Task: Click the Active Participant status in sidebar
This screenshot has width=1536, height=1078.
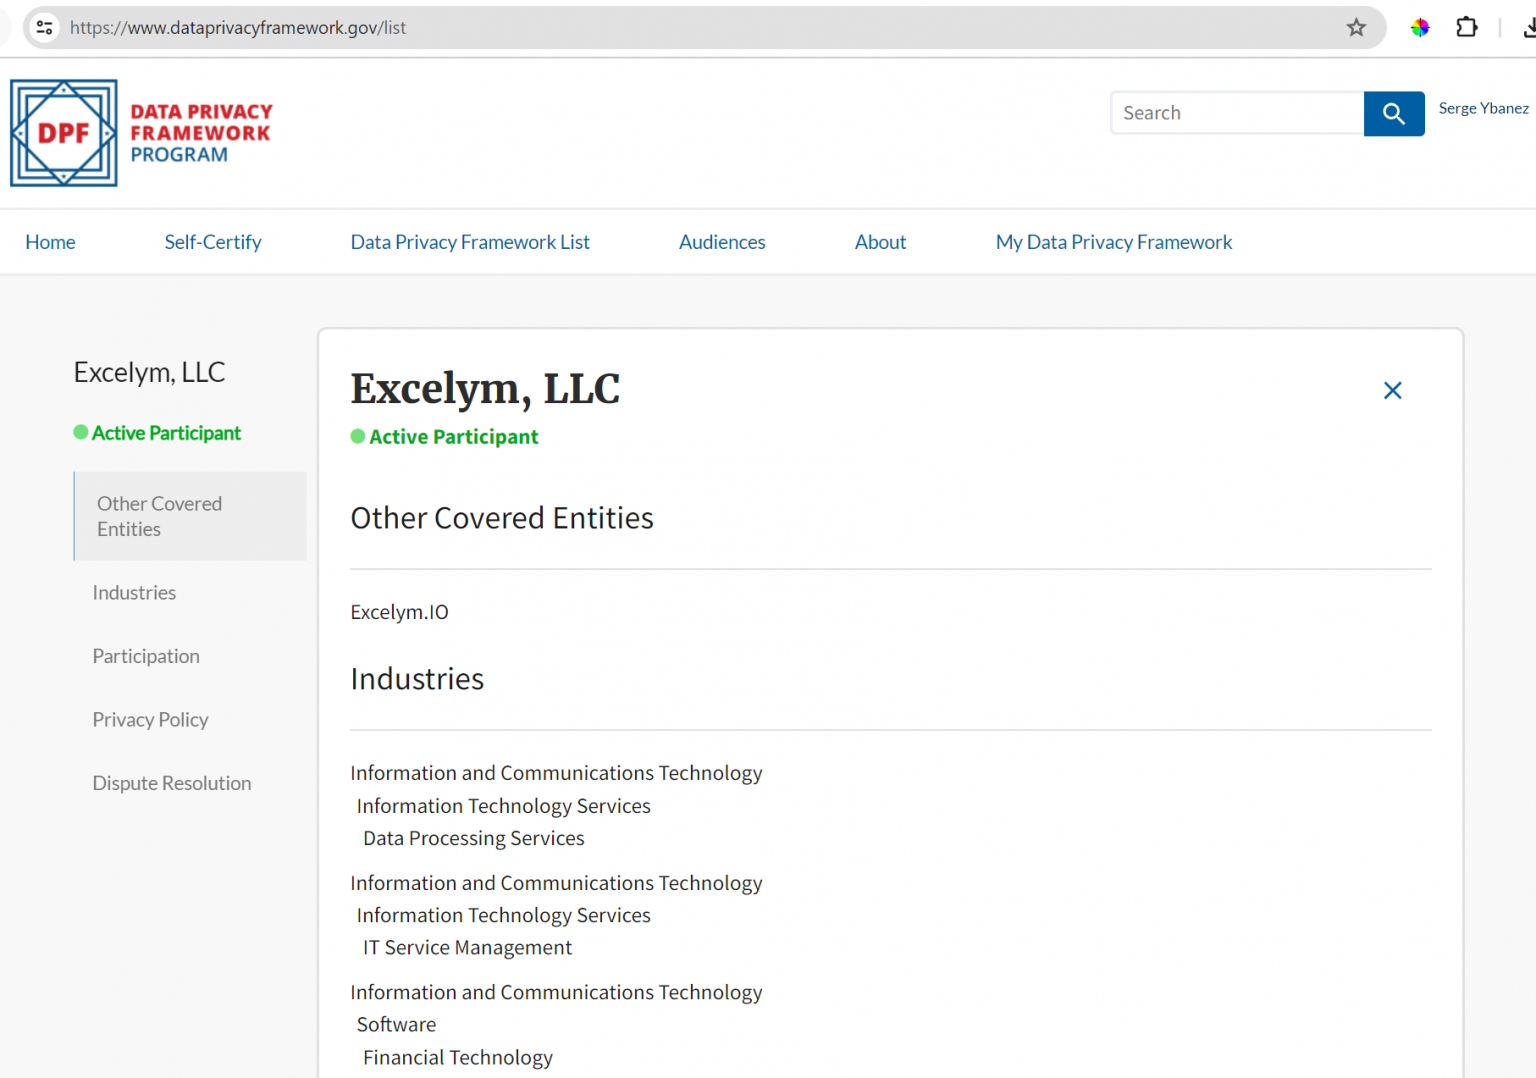Action: pyautogui.click(x=157, y=433)
